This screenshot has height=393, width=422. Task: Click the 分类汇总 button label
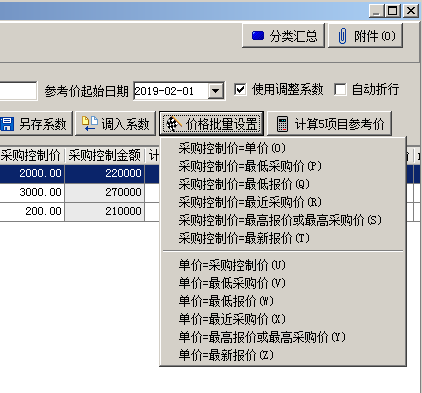tap(293, 36)
